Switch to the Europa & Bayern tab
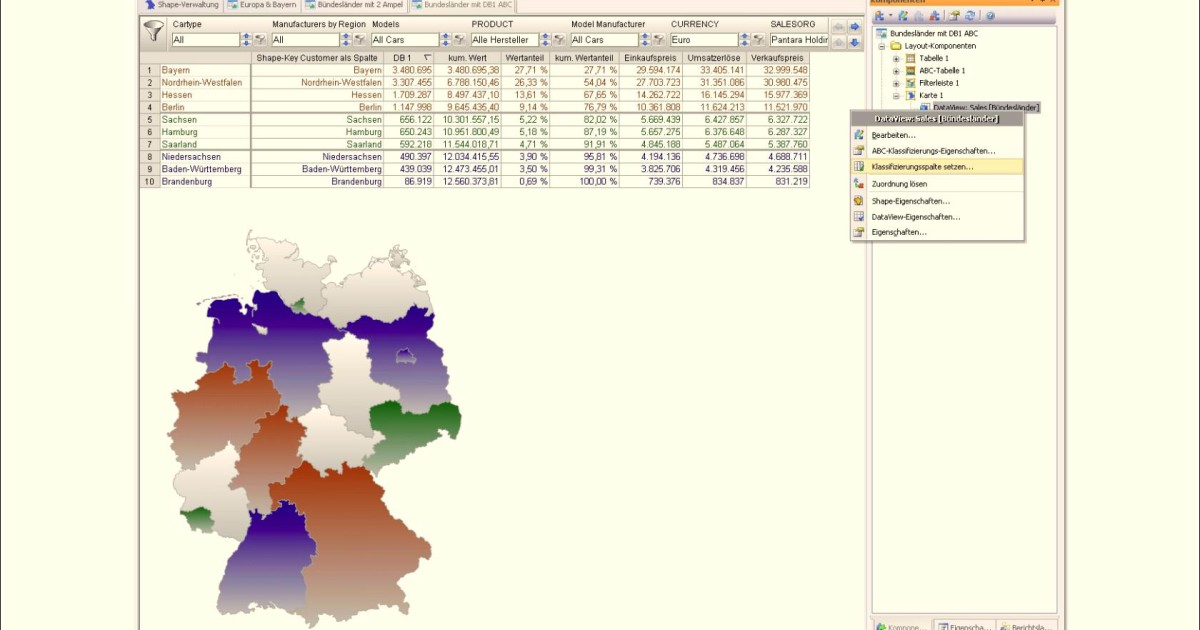The image size is (1200, 630). click(263, 5)
